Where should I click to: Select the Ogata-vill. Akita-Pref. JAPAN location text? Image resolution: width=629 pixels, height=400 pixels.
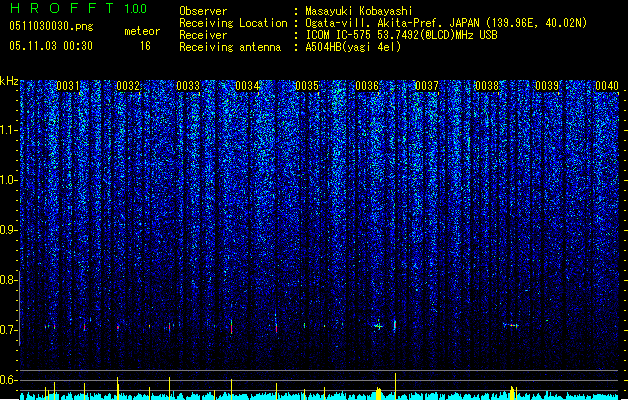(446, 23)
